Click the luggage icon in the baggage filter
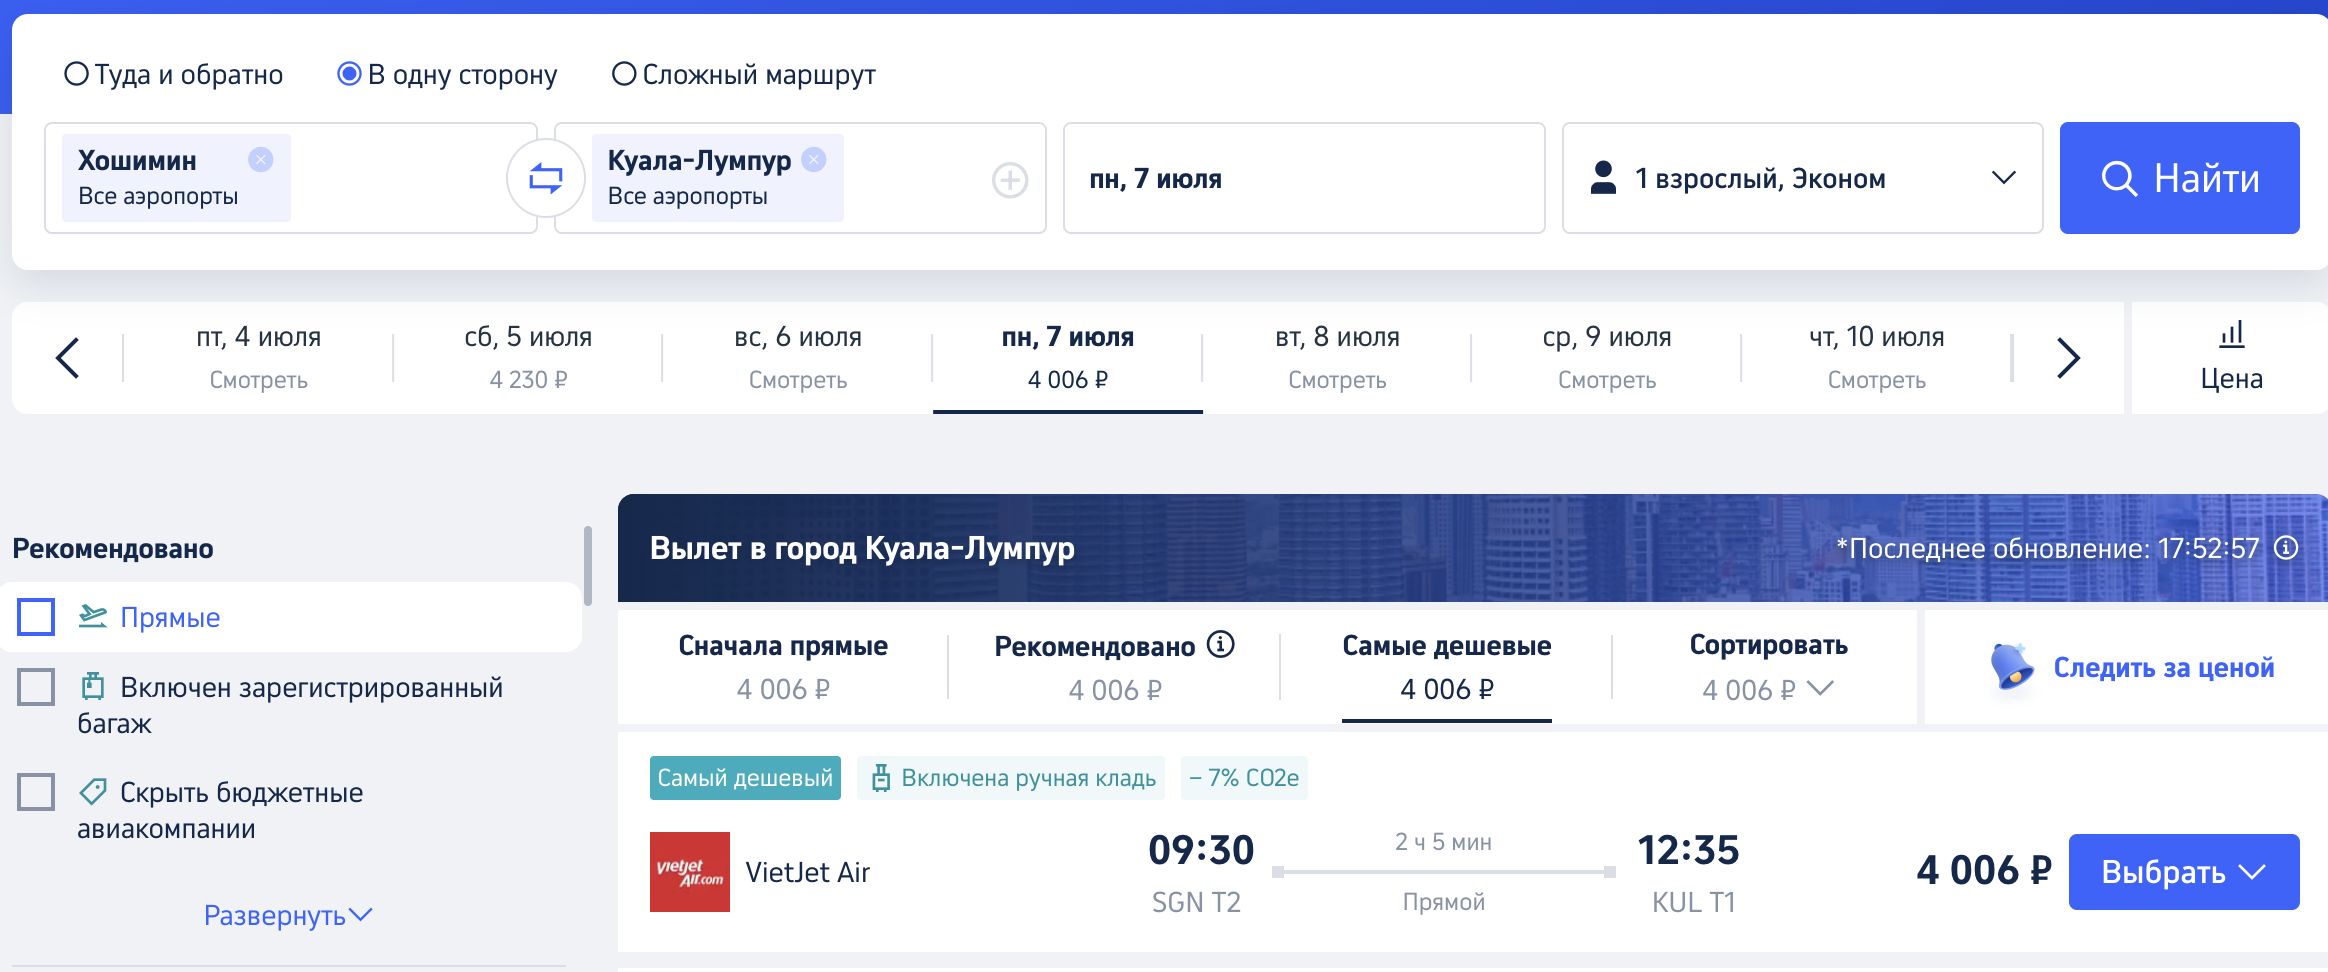This screenshot has height=972, width=2328. click(93, 686)
